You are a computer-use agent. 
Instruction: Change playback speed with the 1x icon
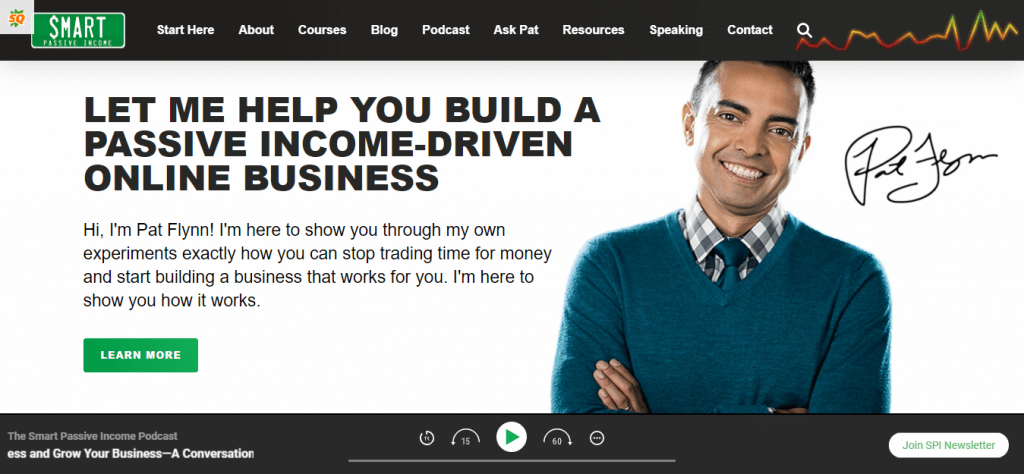tap(426, 439)
